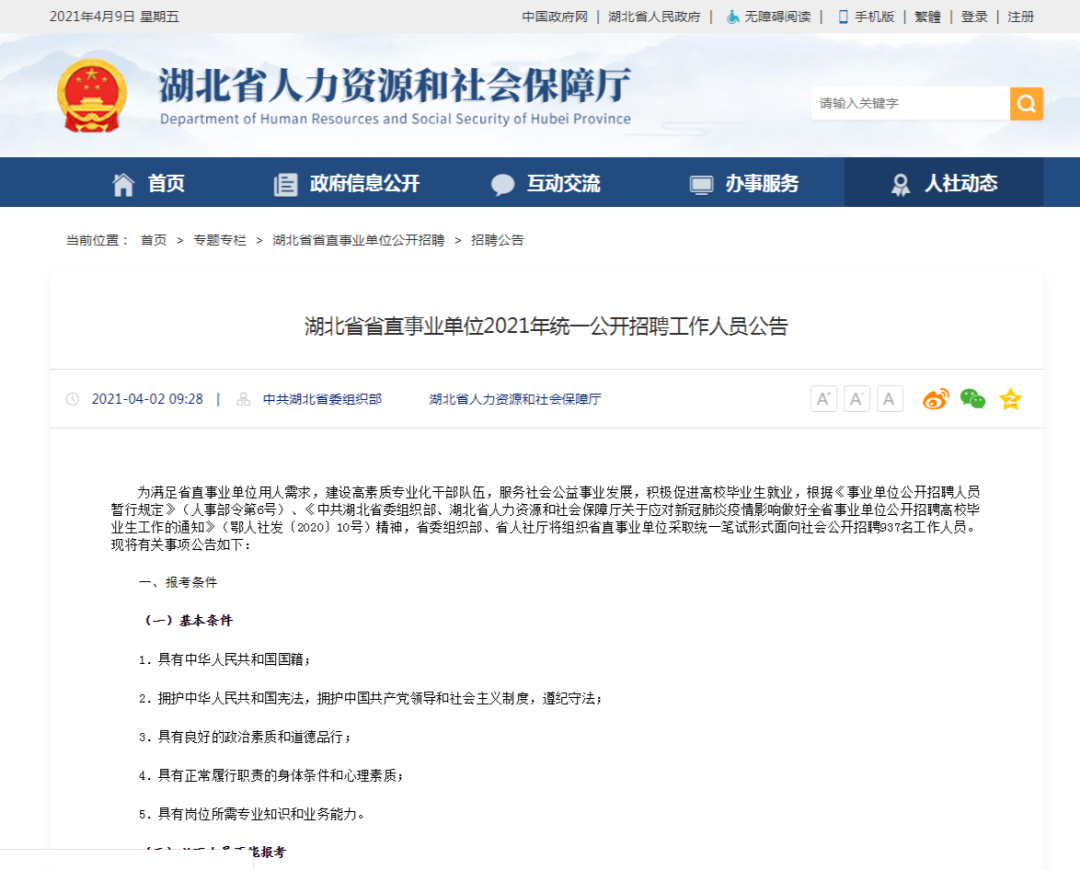Go to 首页 in the breadcrumb
The image size is (1080, 870).
(154, 240)
